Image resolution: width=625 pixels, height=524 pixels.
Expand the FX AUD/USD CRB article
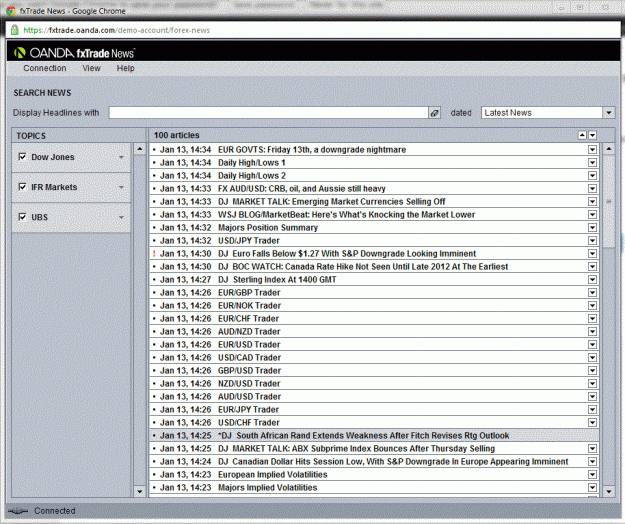coord(592,188)
